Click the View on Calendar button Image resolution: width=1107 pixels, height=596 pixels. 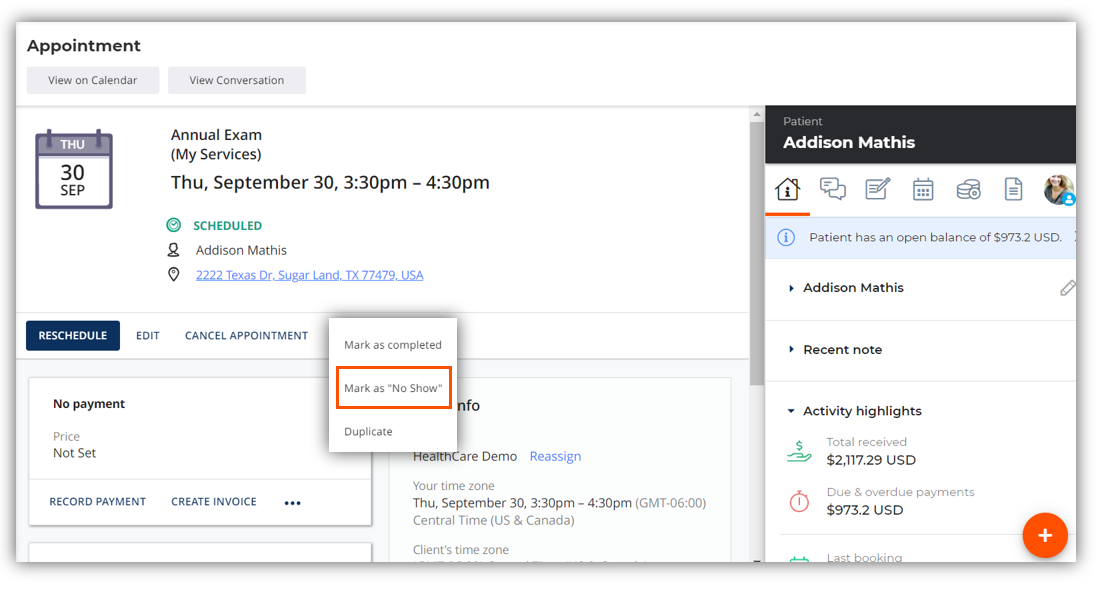[x=92, y=81]
